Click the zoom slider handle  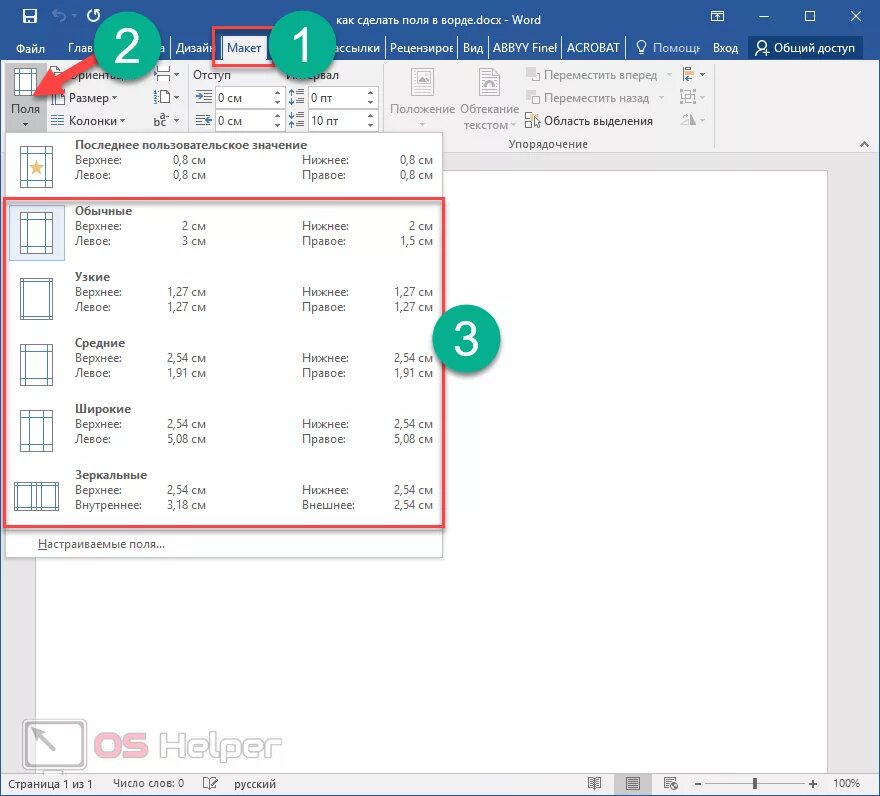(755, 783)
